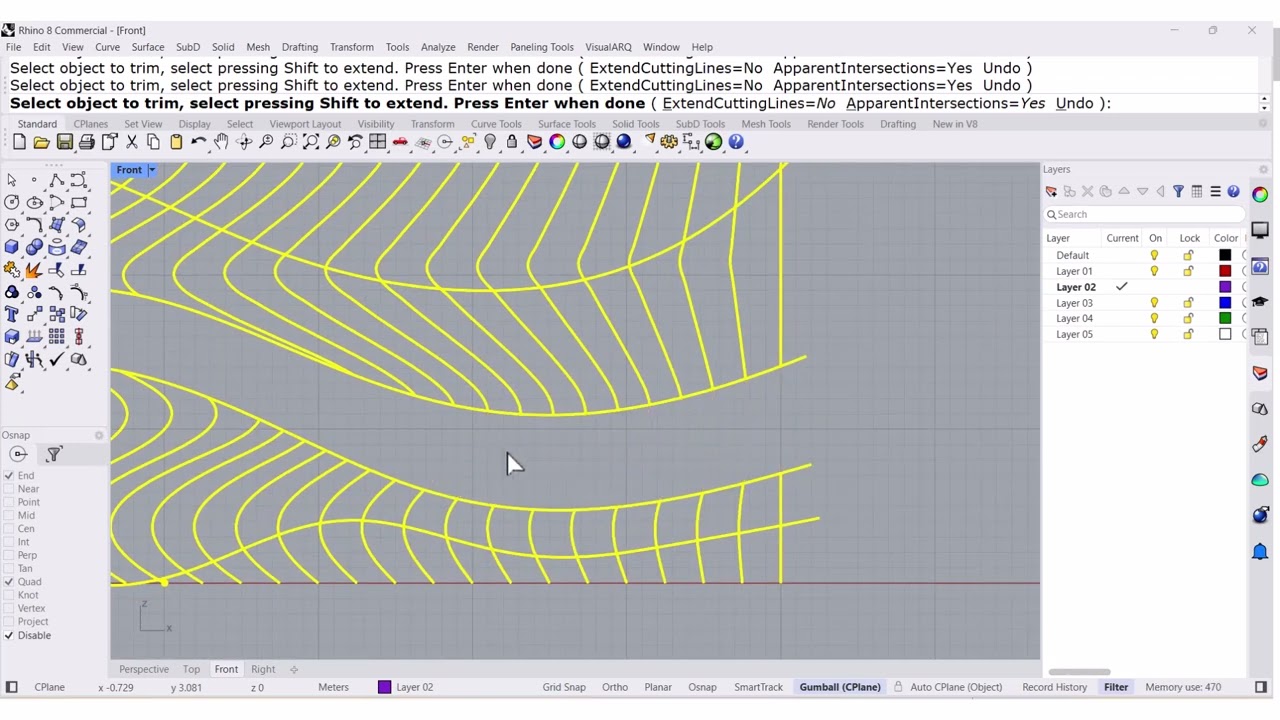
Task: Open the Osnap panel gear menu
Action: (99, 435)
